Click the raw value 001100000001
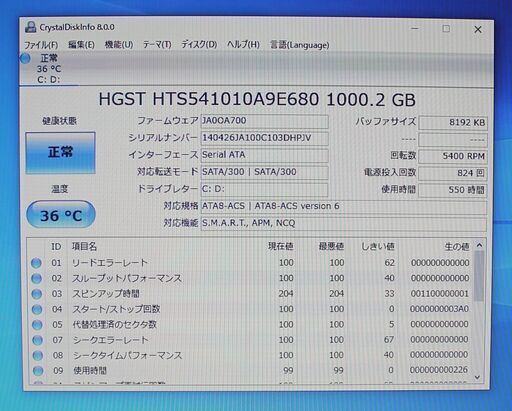This screenshot has height=411, width=512. tap(440, 294)
